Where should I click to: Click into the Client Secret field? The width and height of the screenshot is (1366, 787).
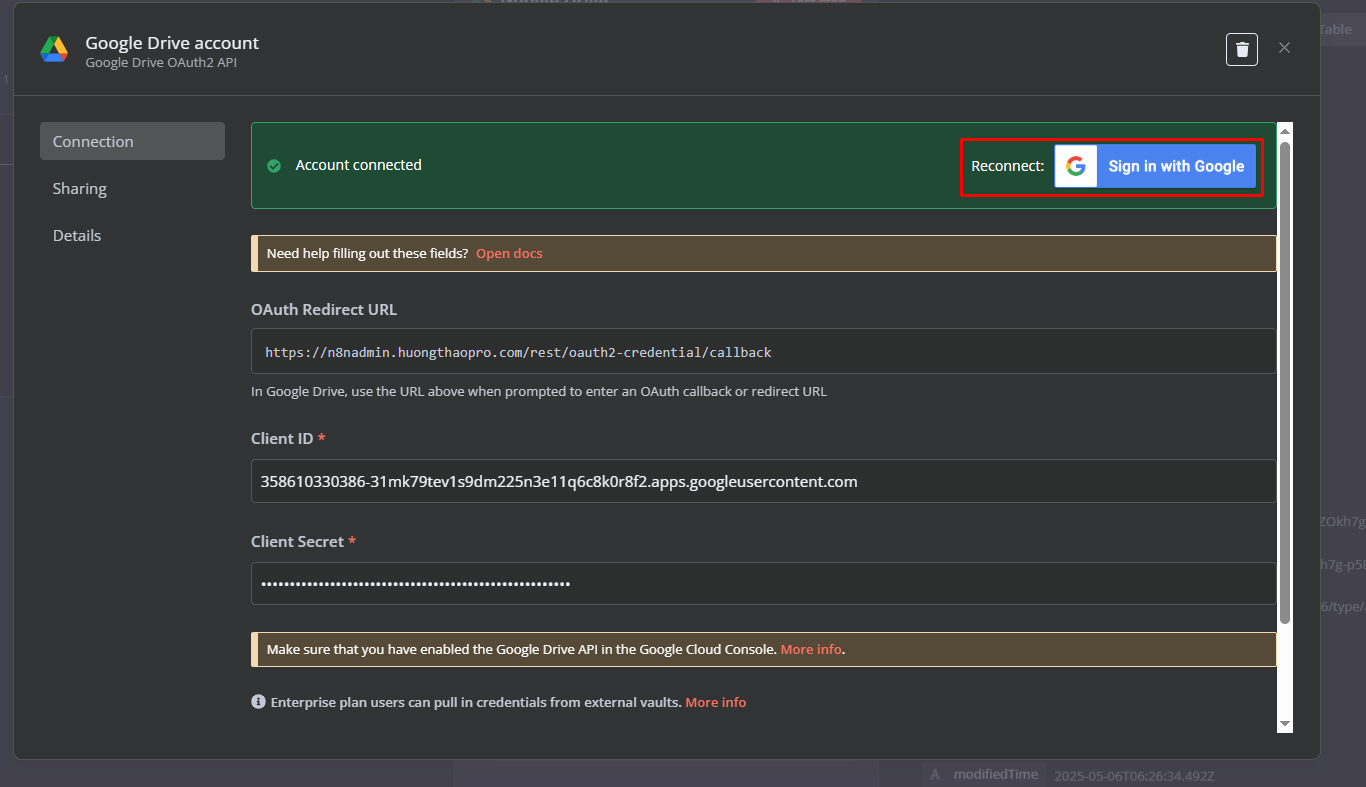coord(763,583)
